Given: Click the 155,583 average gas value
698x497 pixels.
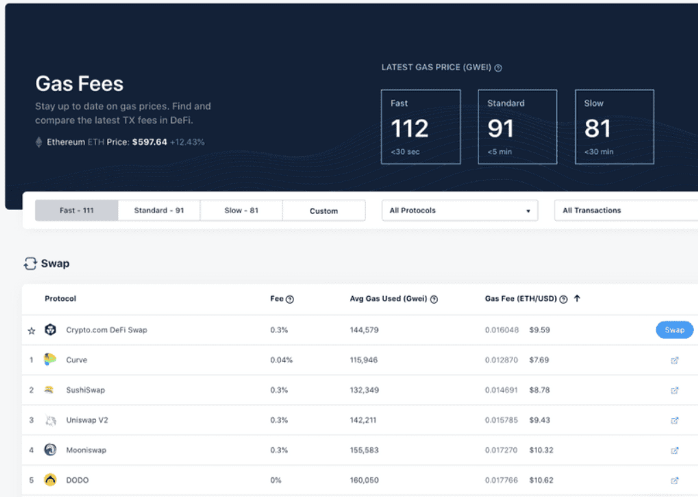Looking at the screenshot, I should (x=364, y=450).
